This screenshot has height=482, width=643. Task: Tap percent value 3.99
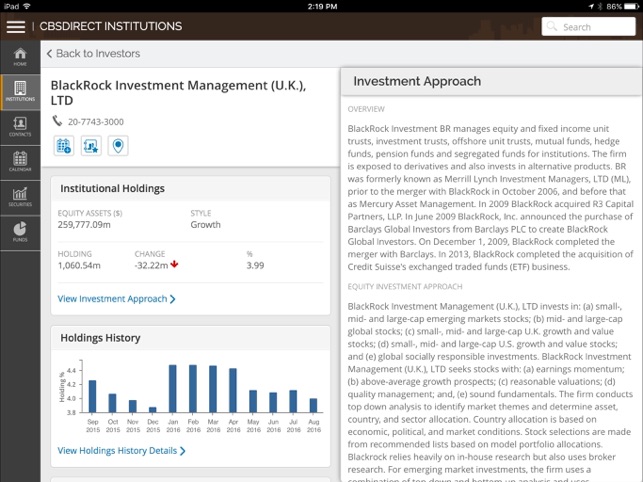pos(255,265)
